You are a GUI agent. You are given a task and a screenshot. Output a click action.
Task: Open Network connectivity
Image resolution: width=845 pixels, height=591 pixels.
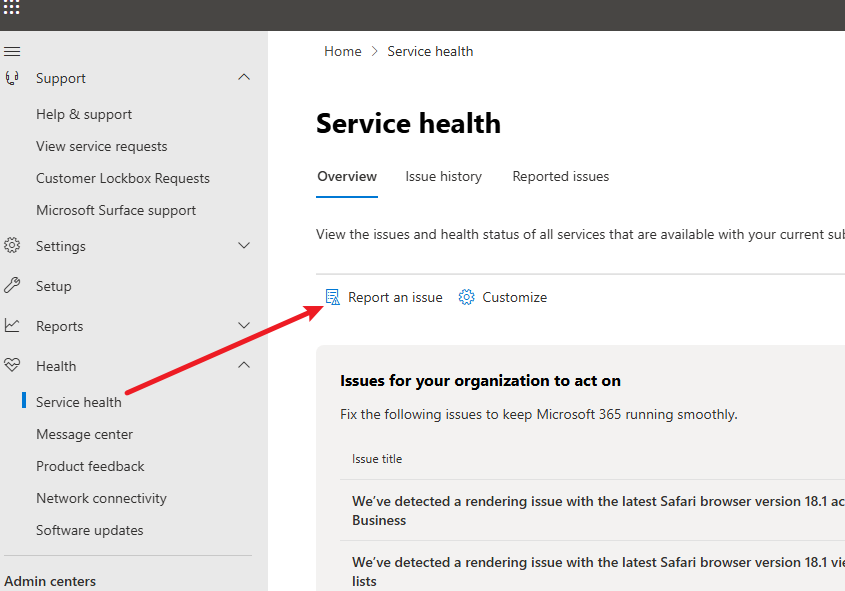point(101,498)
